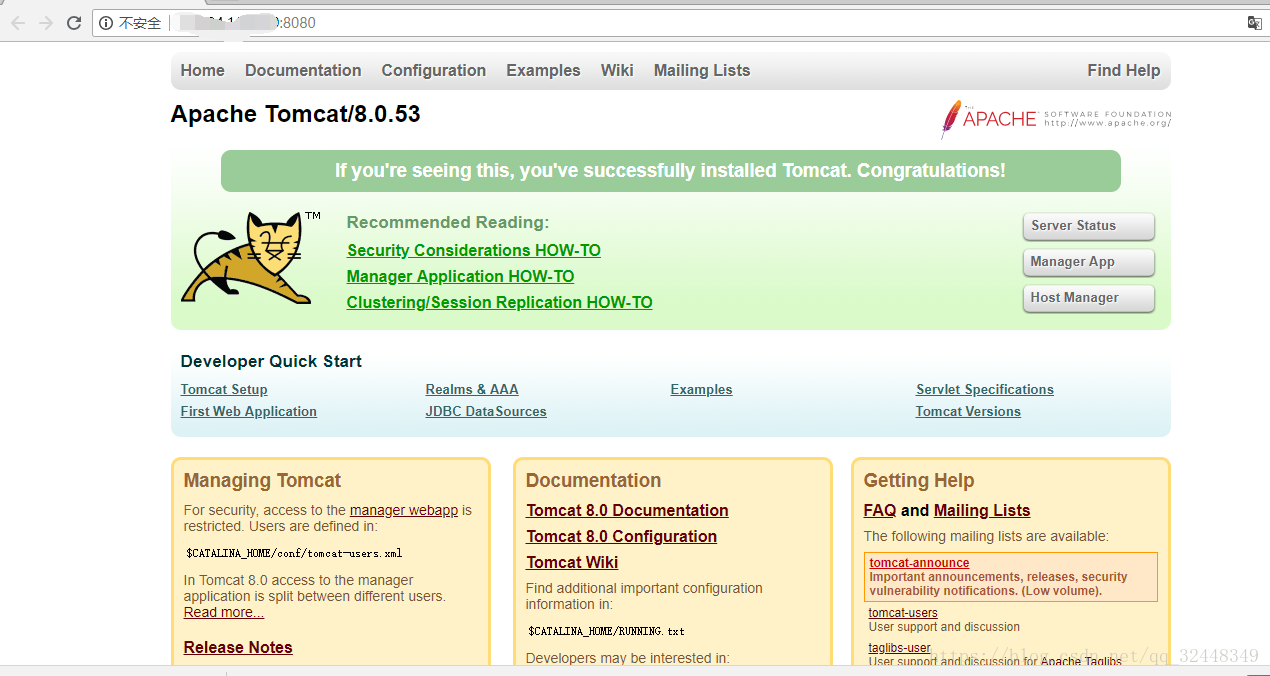
Task: Open Mailing Lists link under Getting Help
Action: point(982,510)
